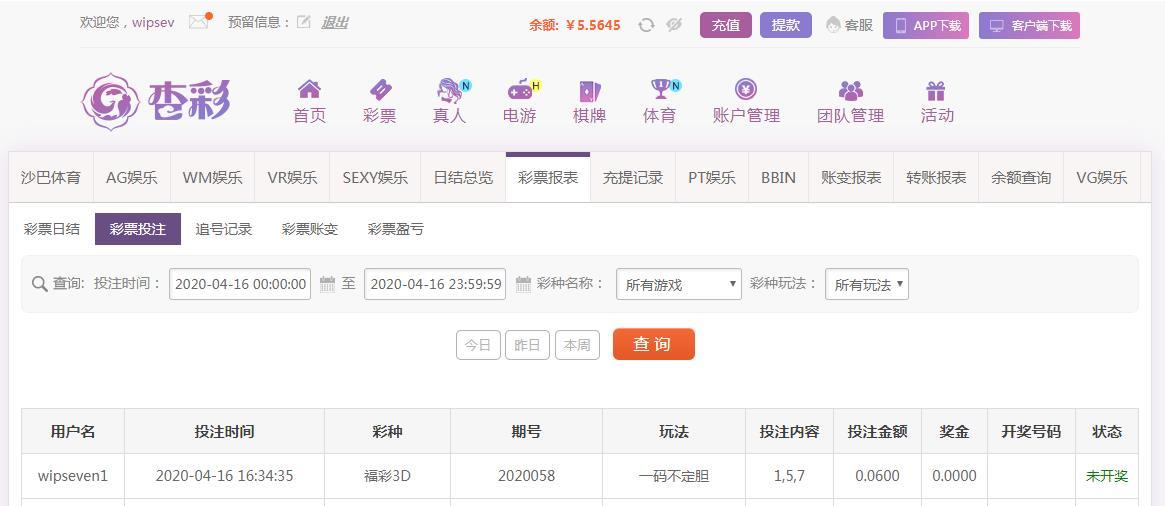Open 彩票账变 sub-tab
Image resolution: width=1165 pixels, height=506 pixels.
tap(310, 229)
